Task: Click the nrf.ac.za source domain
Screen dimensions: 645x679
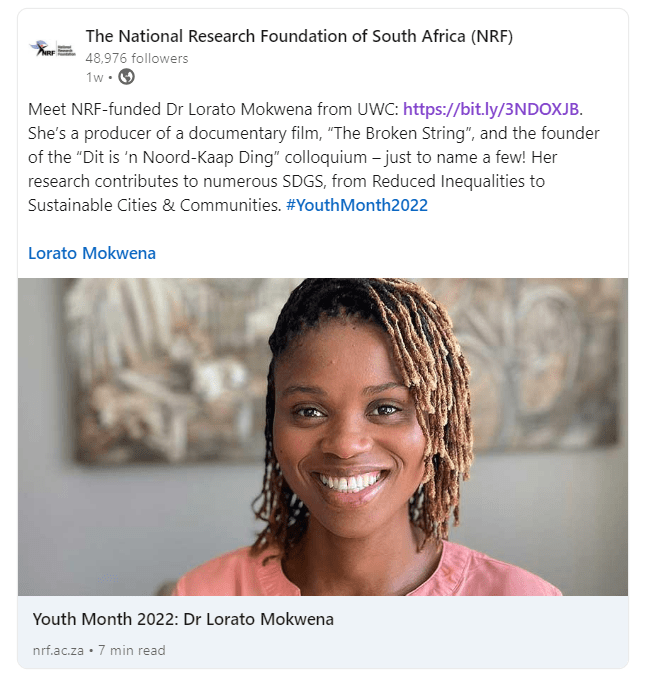Action: point(58,650)
